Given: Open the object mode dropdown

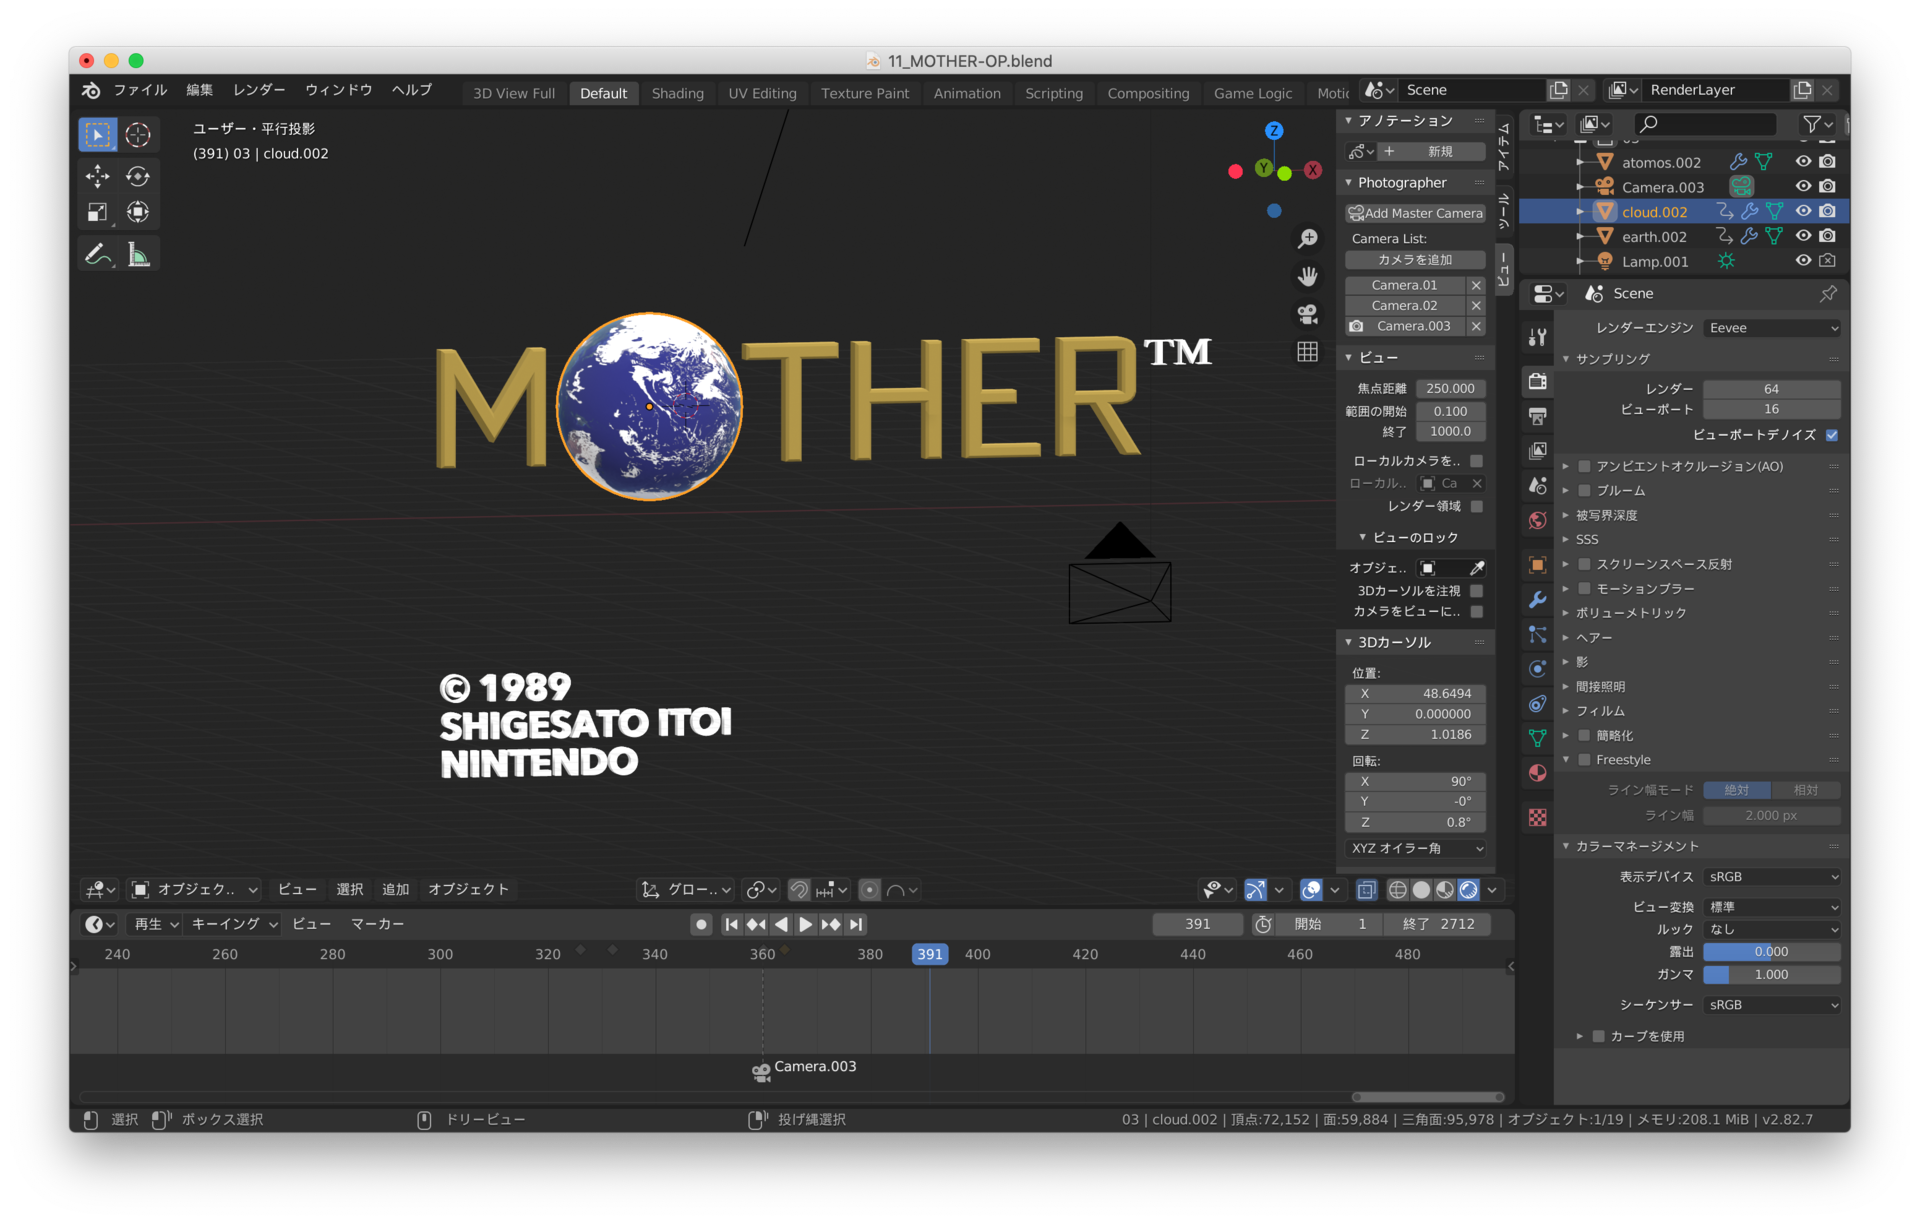Looking at the screenshot, I should (x=196, y=890).
